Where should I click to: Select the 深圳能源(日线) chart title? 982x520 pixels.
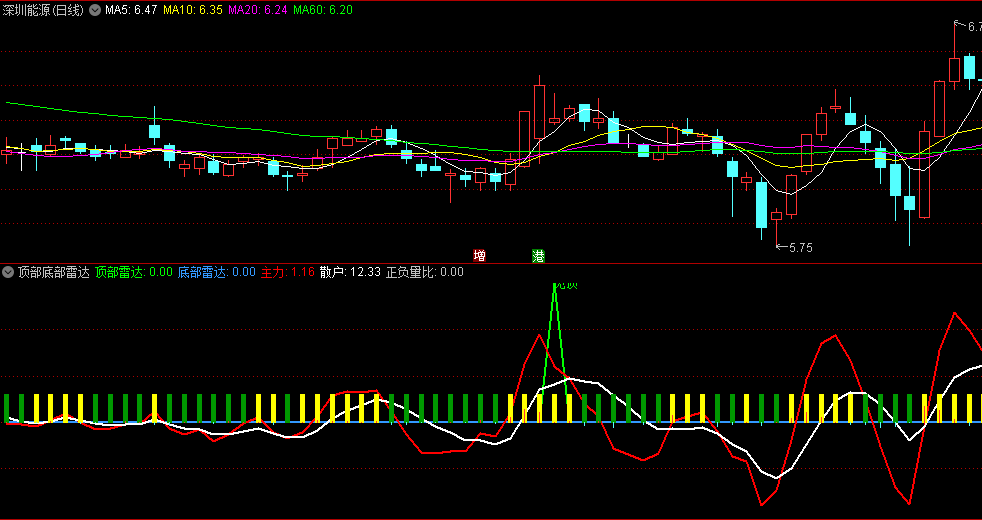[x=43, y=10]
